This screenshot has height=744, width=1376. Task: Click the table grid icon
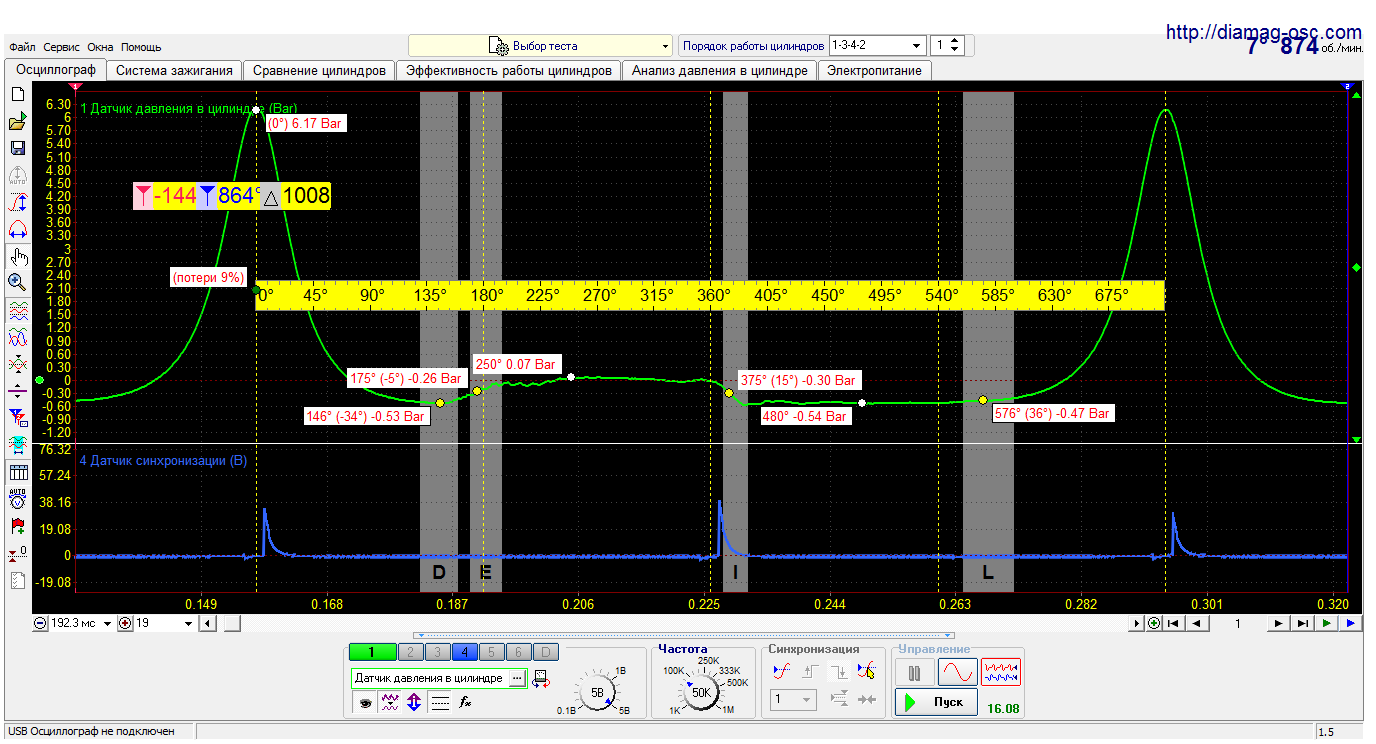pos(17,472)
